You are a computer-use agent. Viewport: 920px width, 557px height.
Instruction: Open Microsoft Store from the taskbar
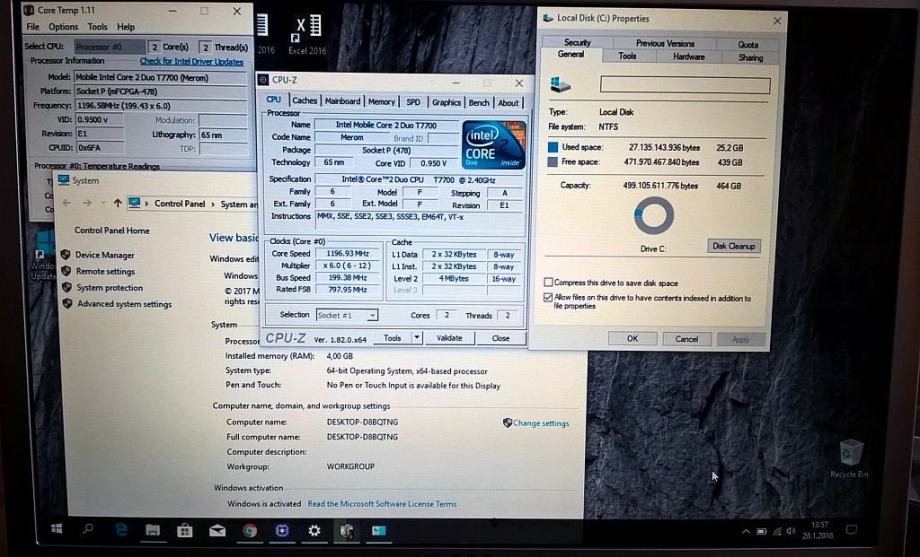click(185, 531)
